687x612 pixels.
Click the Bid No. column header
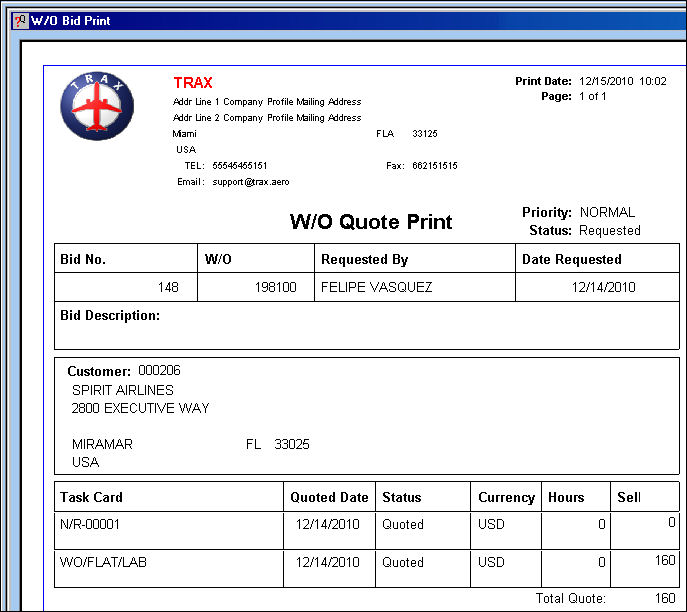[x=83, y=259]
